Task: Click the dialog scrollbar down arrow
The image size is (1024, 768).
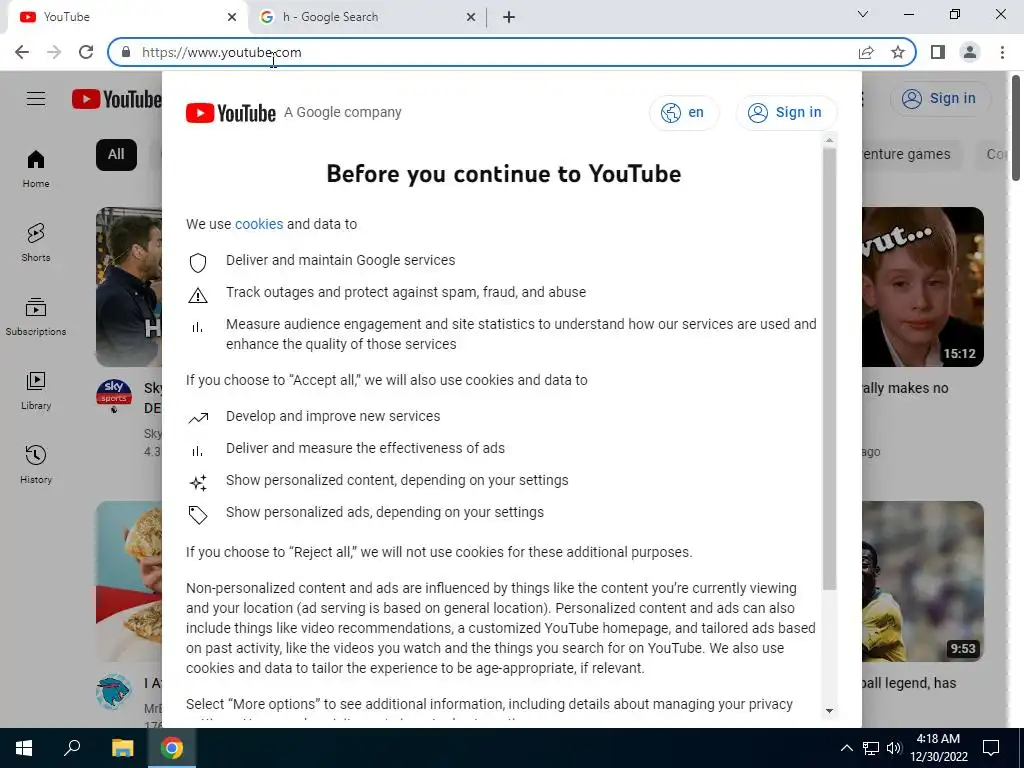Action: pos(829,711)
